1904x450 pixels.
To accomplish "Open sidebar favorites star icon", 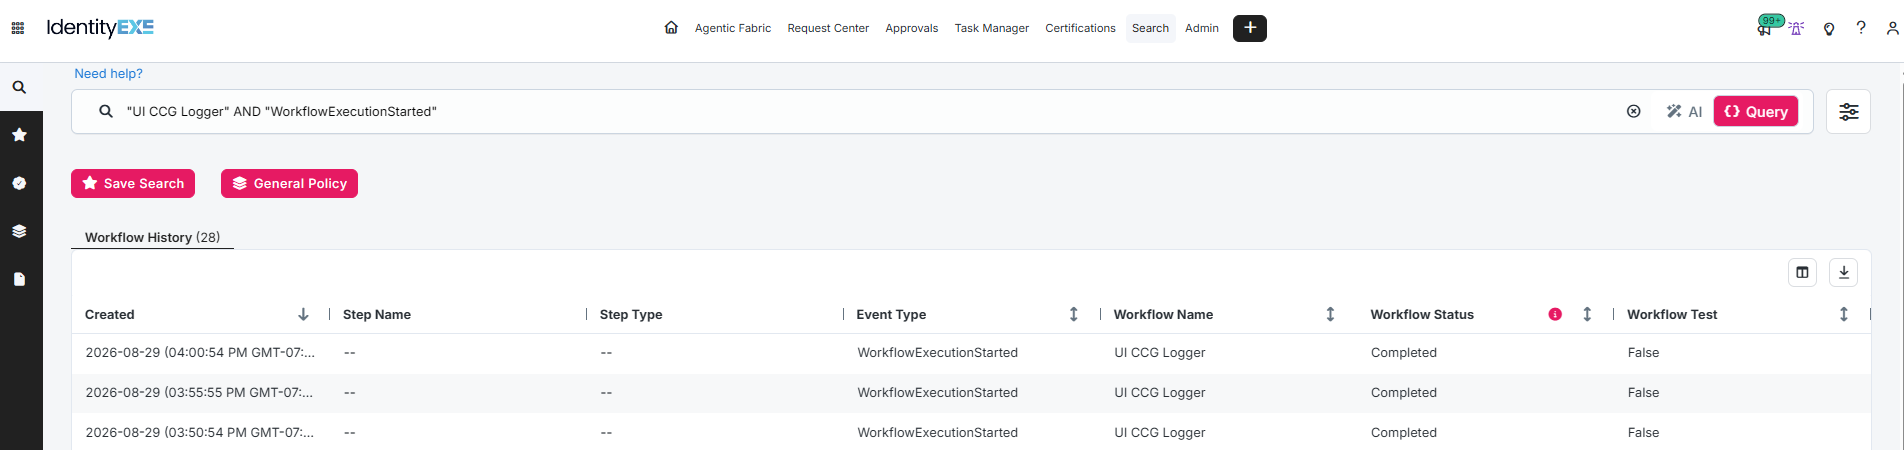I will 19,135.
